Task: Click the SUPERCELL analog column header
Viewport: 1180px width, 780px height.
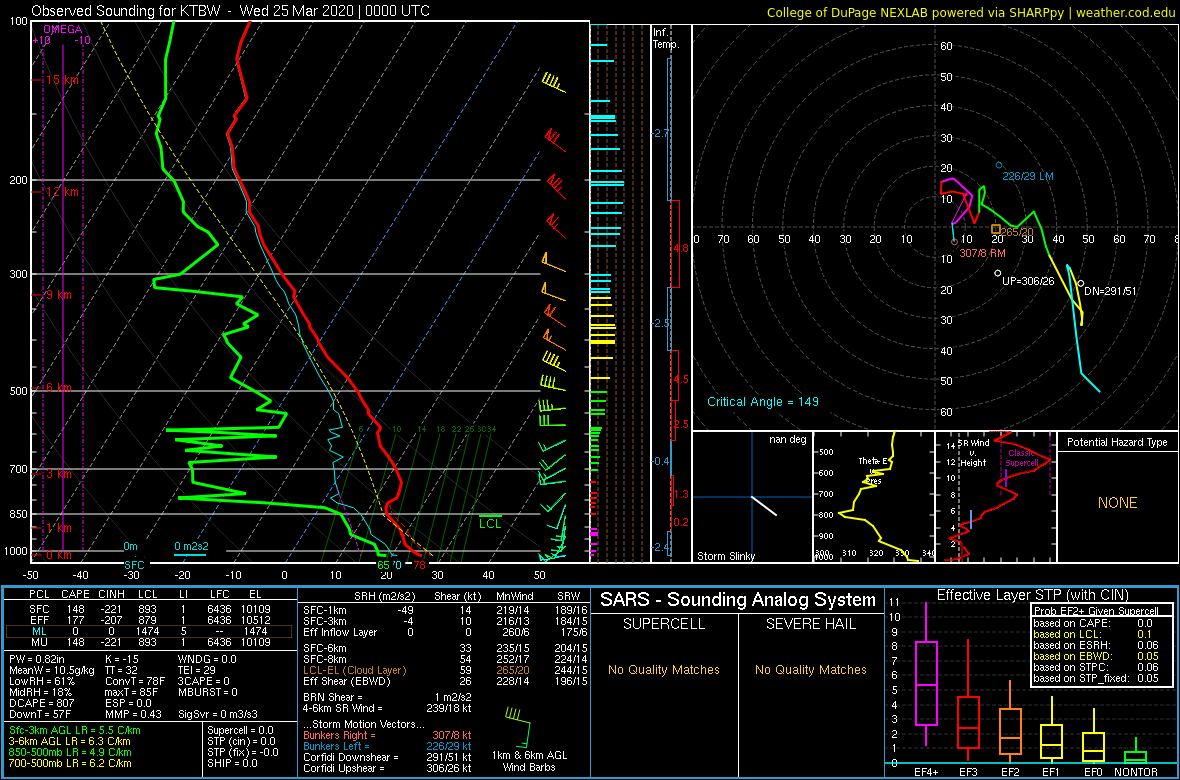Action: click(663, 623)
